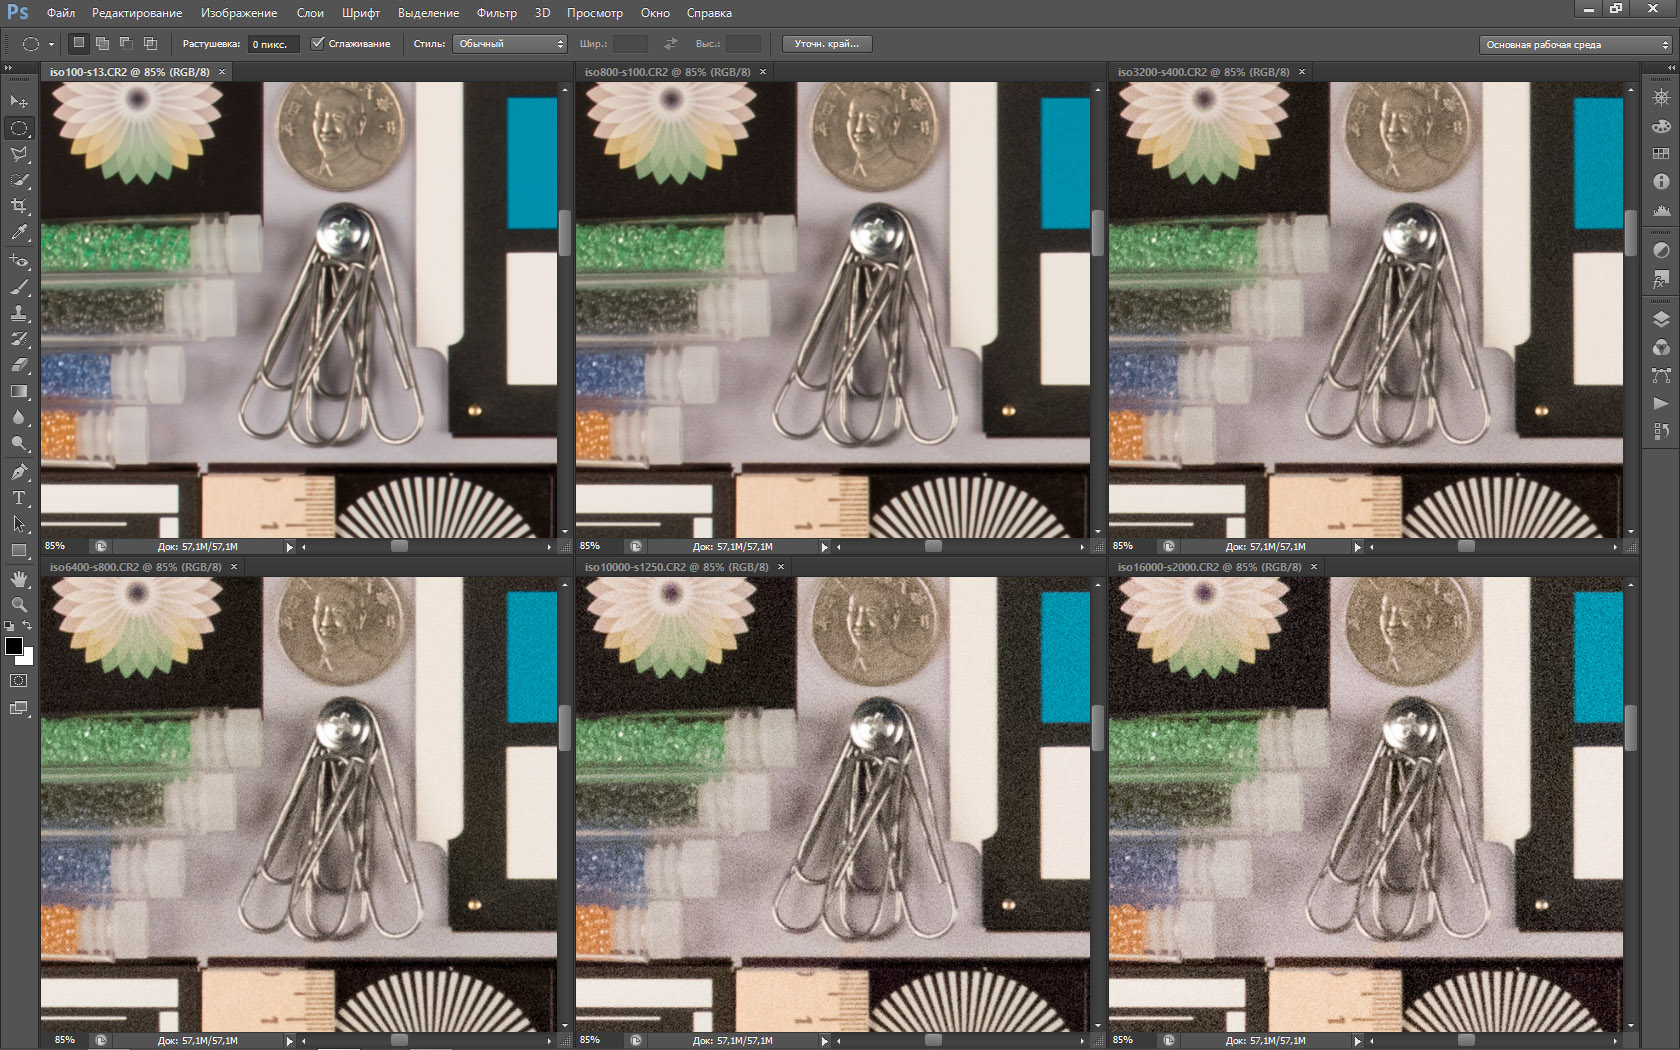The image size is (1680, 1050).
Task: Open the Actions panel play icon
Action: coord(1661,403)
